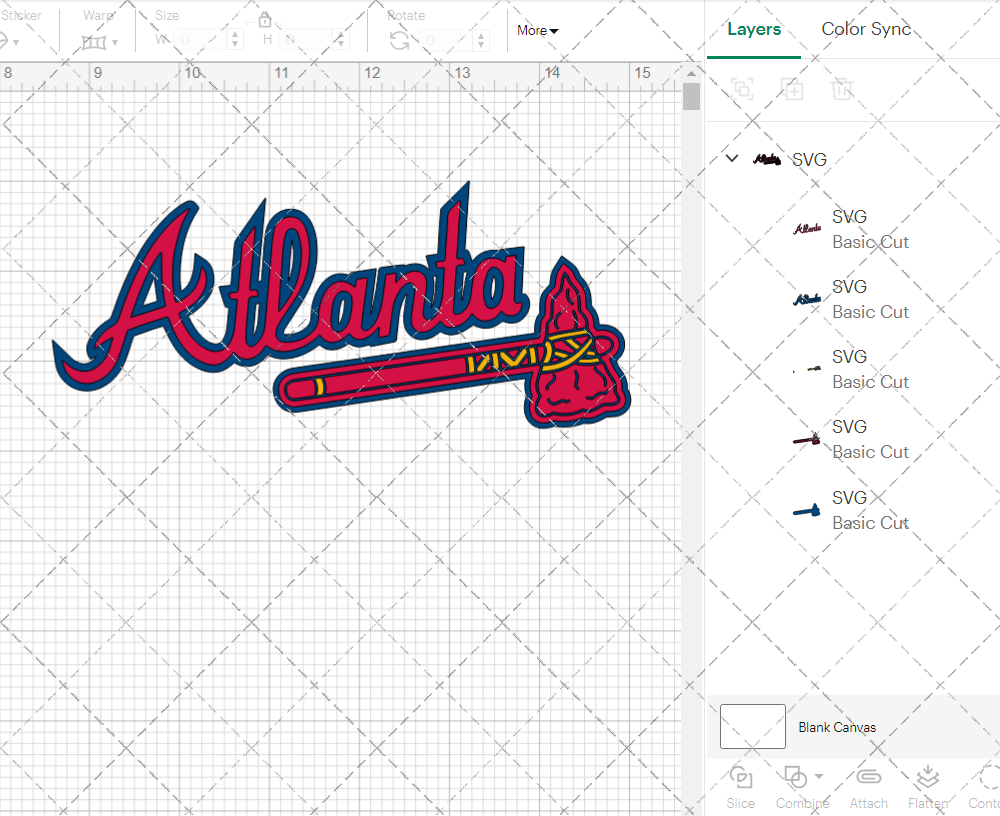The height and width of the screenshot is (816, 1000).
Task: Collapse the SVG group in Layers panel
Action: click(732, 159)
